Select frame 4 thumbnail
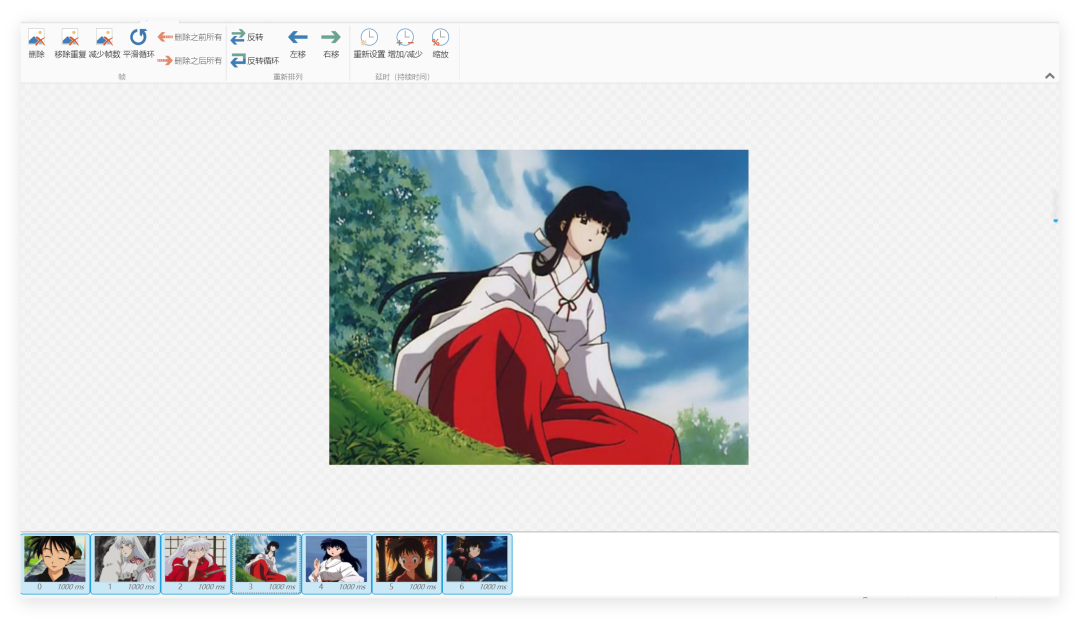The image size is (1080, 619). [x=336, y=563]
